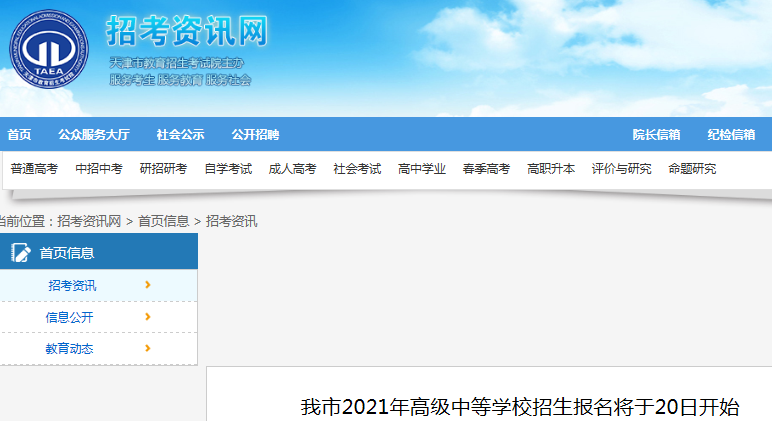Open the 首页 main menu item
This screenshot has width=772, height=421.
(x=19, y=135)
